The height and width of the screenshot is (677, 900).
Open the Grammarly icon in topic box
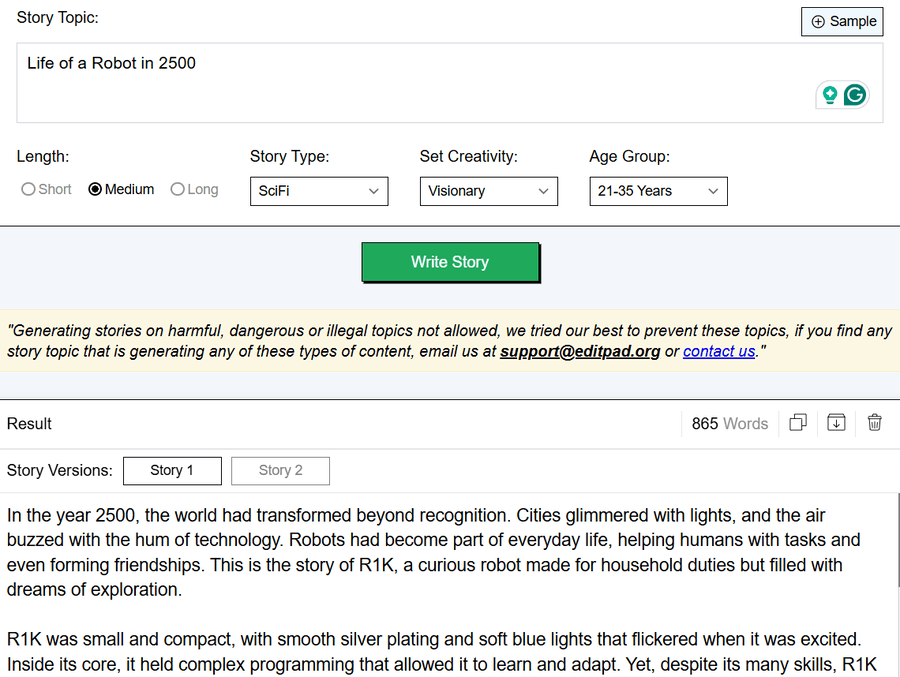pos(855,95)
